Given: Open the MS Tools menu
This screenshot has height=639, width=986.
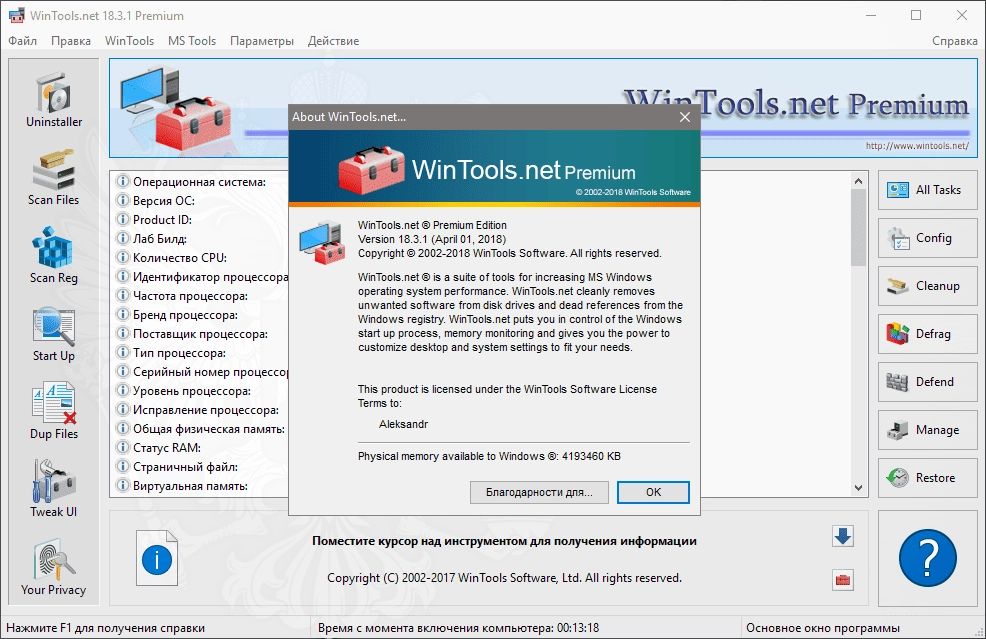Looking at the screenshot, I should click(x=192, y=41).
